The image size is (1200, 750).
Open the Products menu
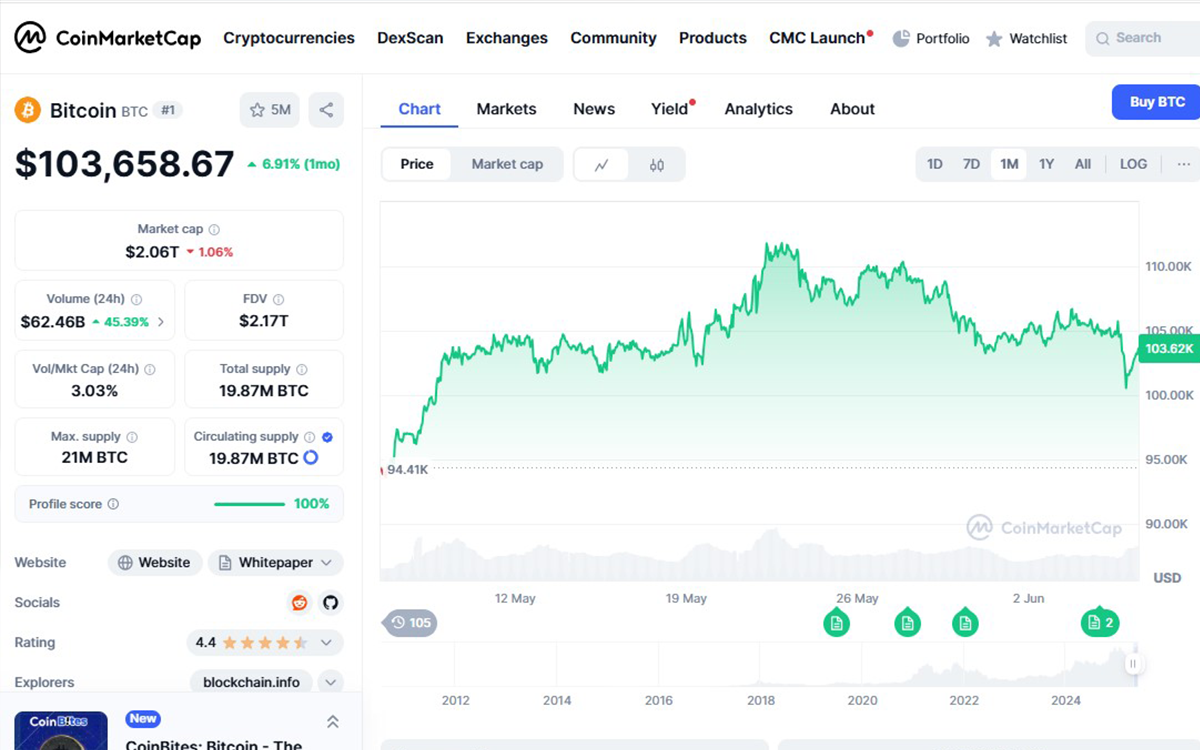click(x=713, y=38)
